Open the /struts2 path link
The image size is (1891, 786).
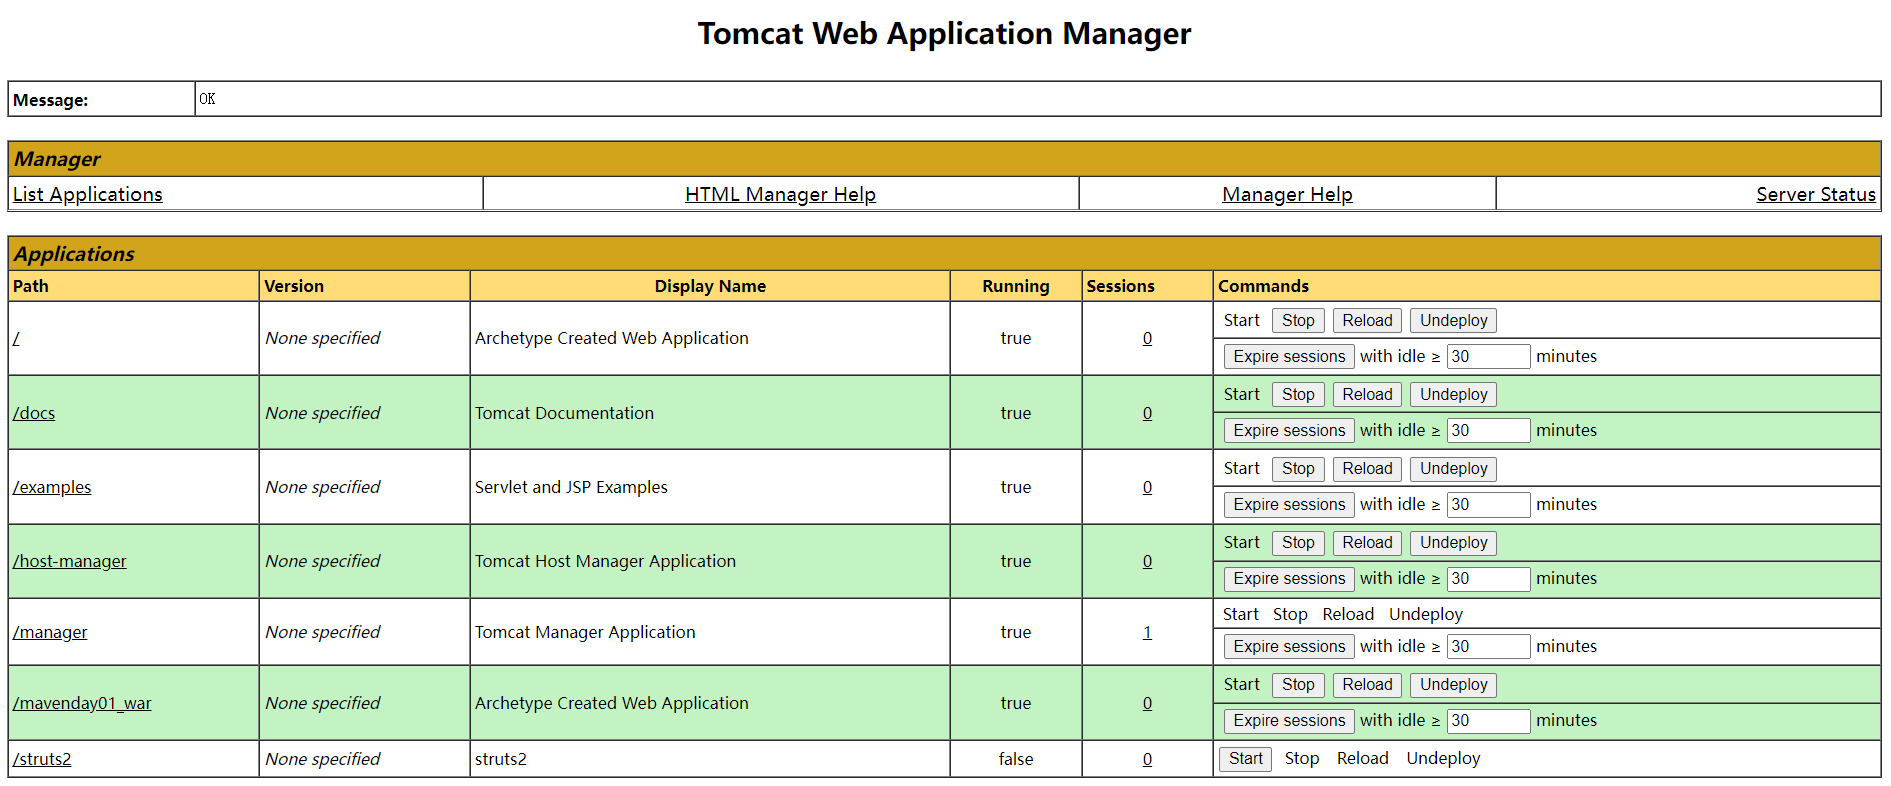42,759
